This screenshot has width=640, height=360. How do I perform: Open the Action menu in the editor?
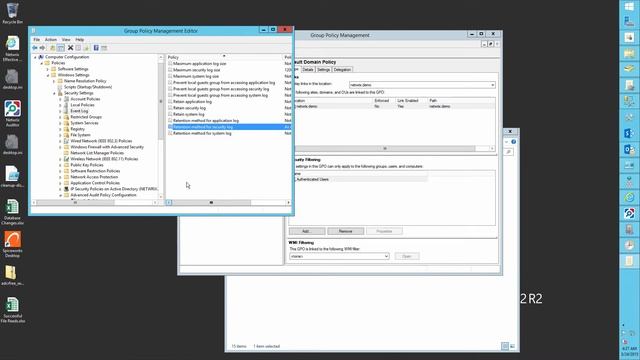(51, 40)
